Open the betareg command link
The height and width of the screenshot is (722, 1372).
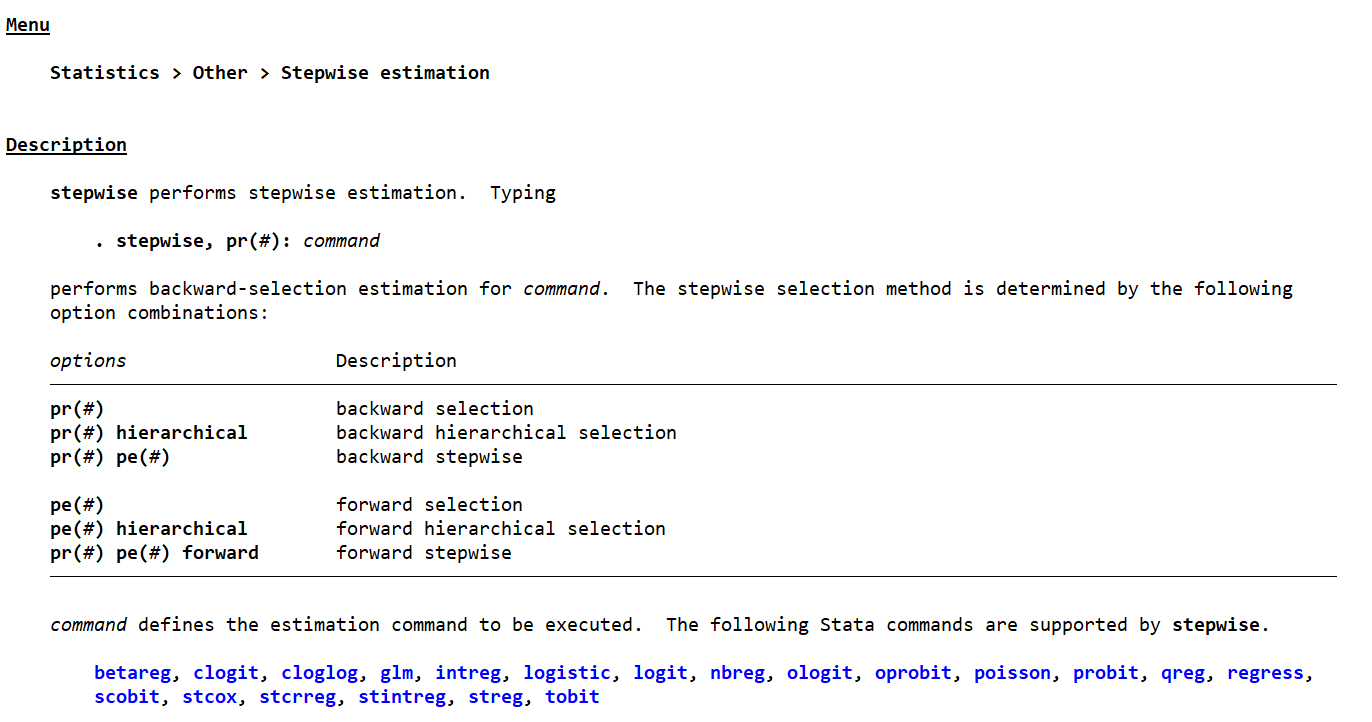132,673
